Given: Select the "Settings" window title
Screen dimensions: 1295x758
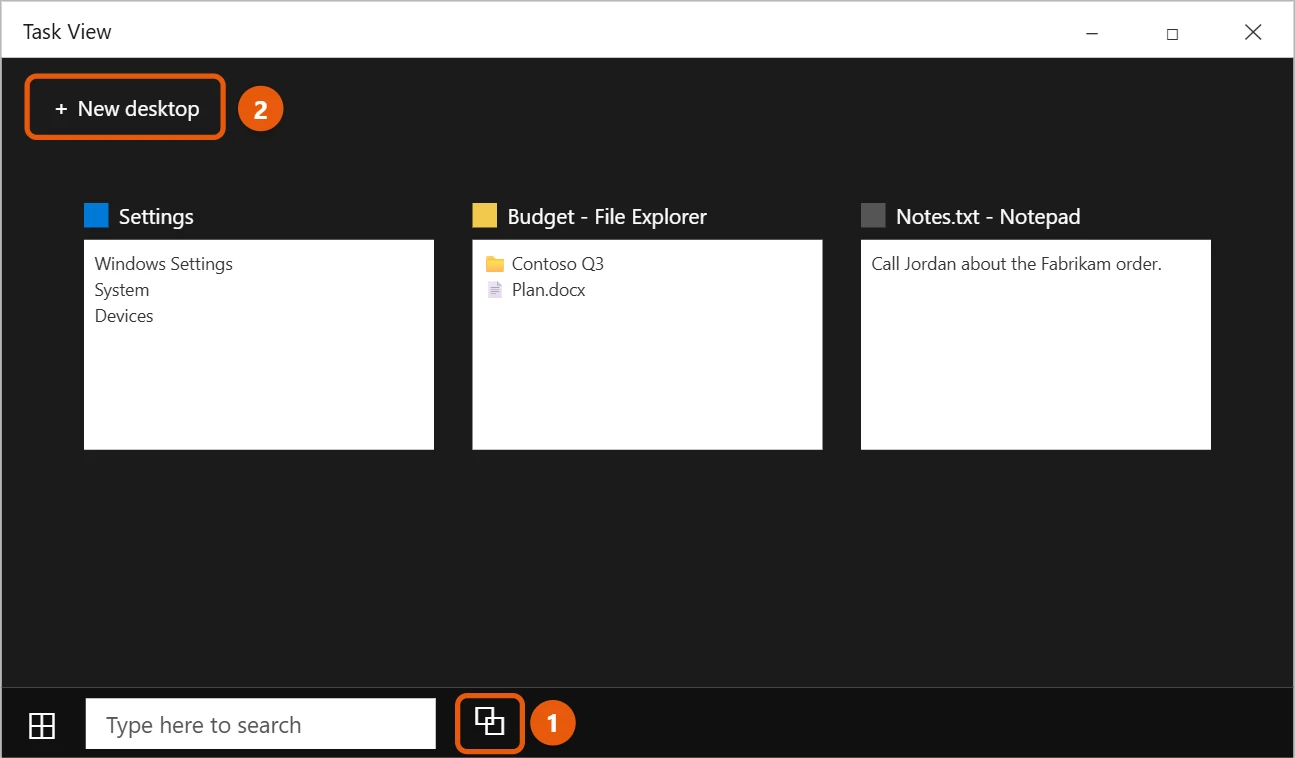Looking at the screenshot, I should [x=156, y=217].
